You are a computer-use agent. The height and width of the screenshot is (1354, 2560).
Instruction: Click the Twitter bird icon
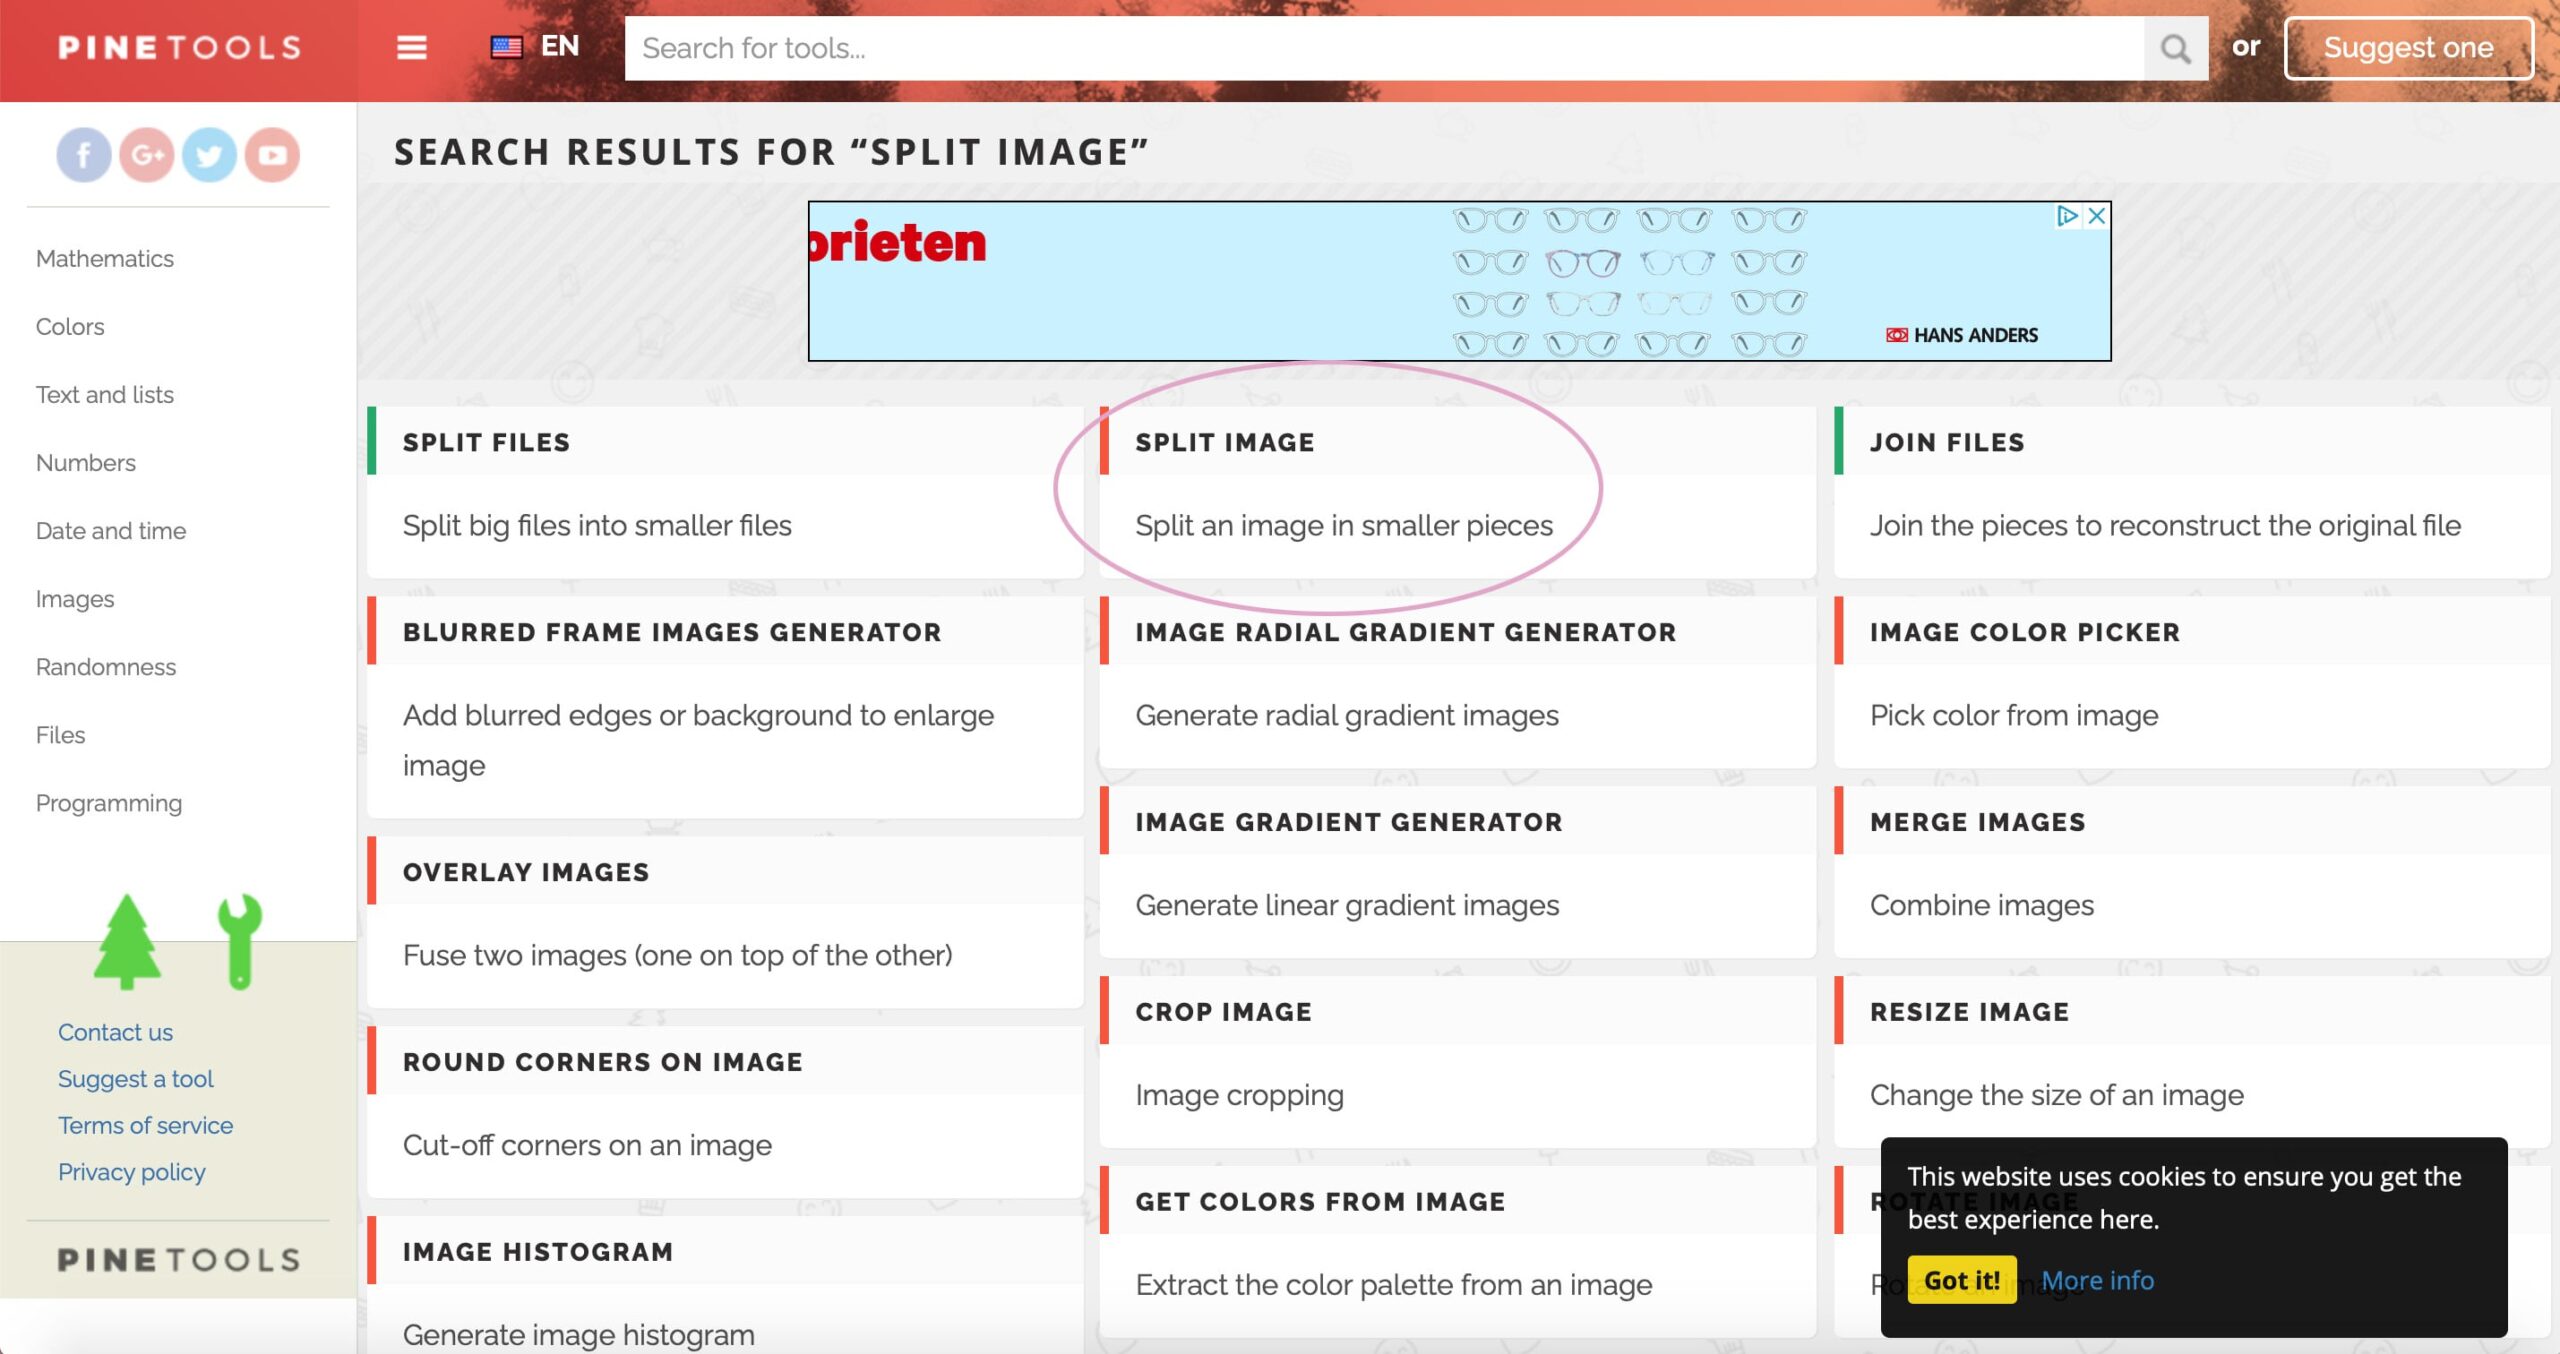[x=209, y=155]
